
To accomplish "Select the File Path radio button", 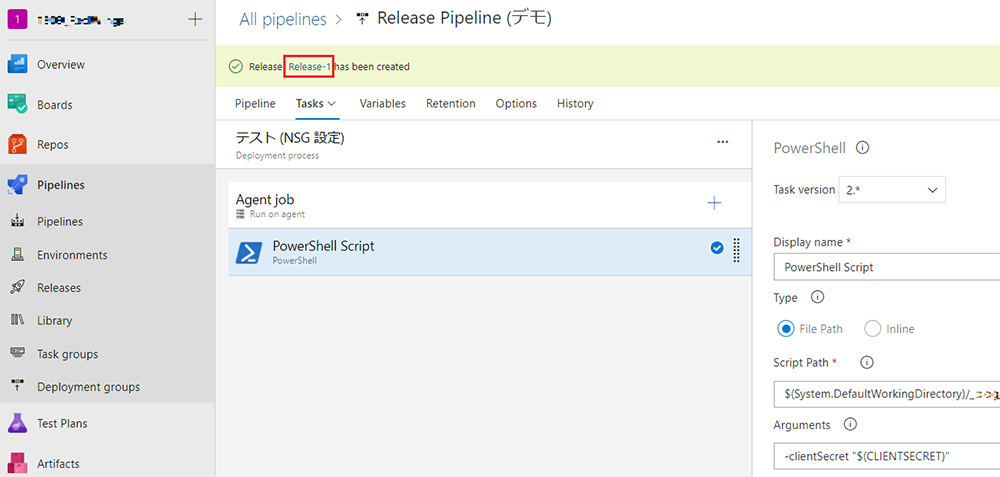I will click(x=785, y=329).
